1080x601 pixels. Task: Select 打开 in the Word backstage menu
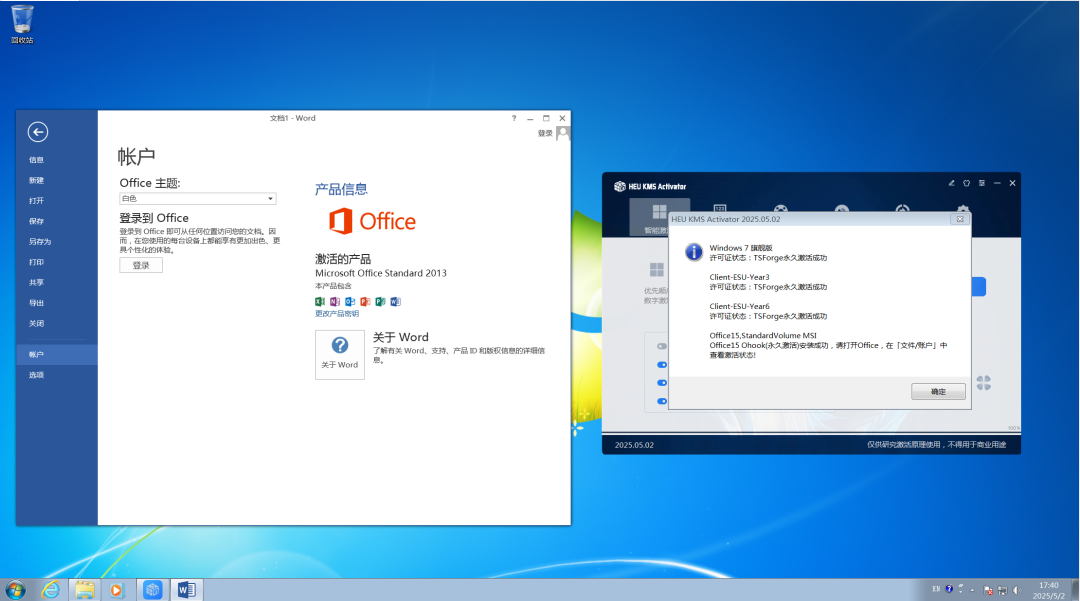37,201
